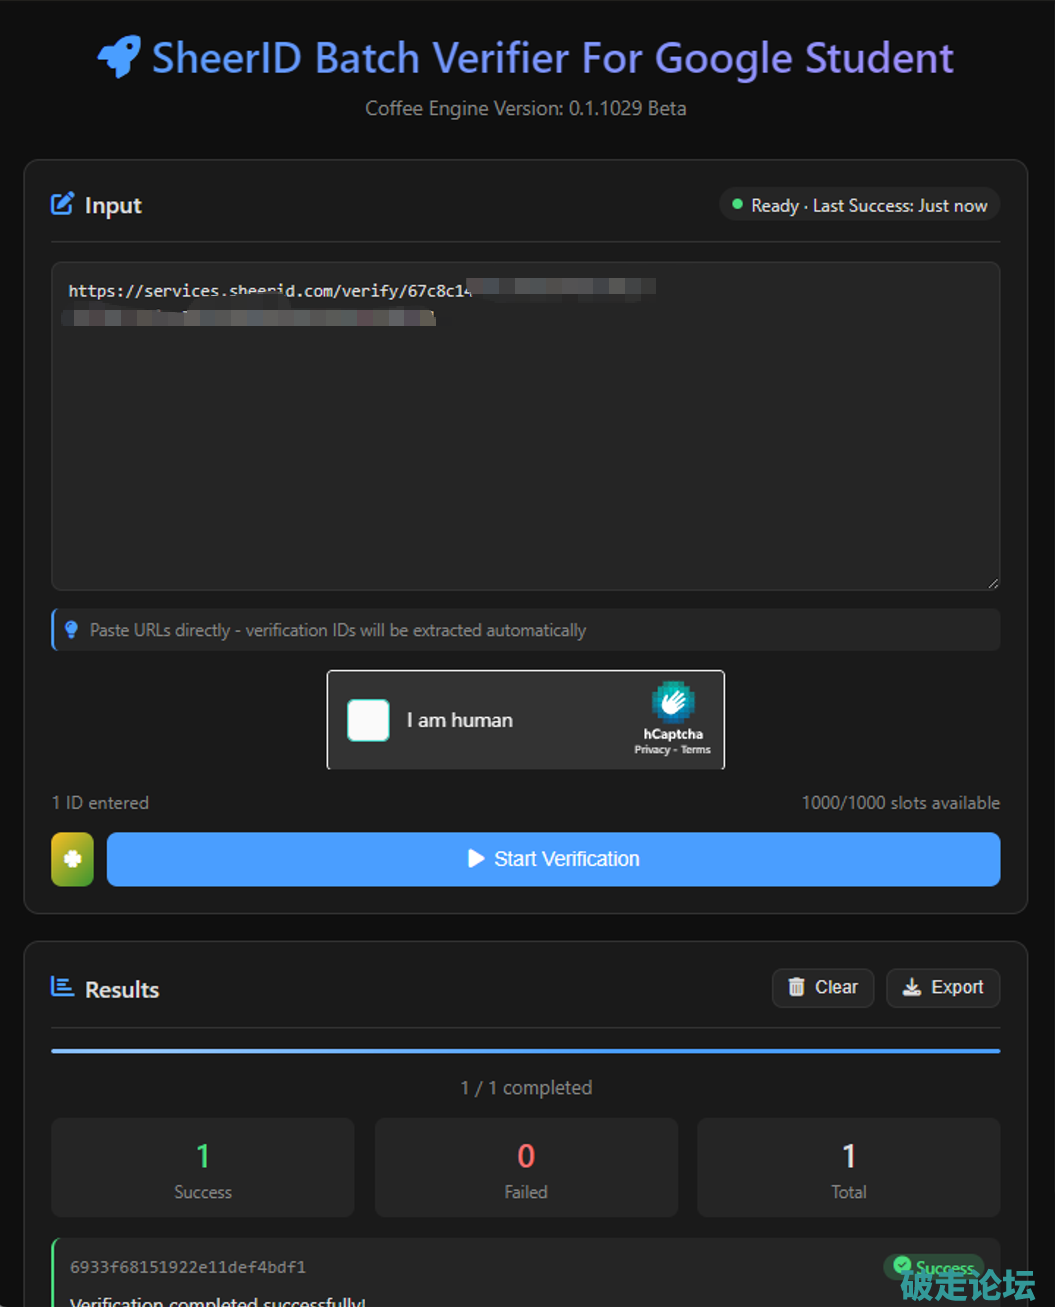1055x1307 pixels.
Task: Click the edit pencil icon beside Input
Action: pos(62,205)
